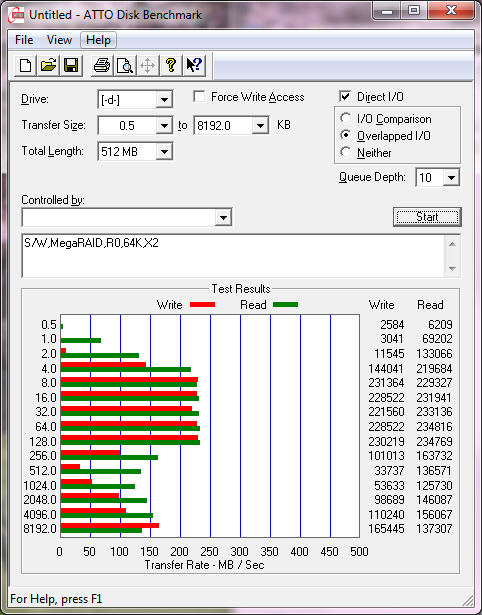Open the View menu
The height and width of the screenshot is (615, 482).
59,40
